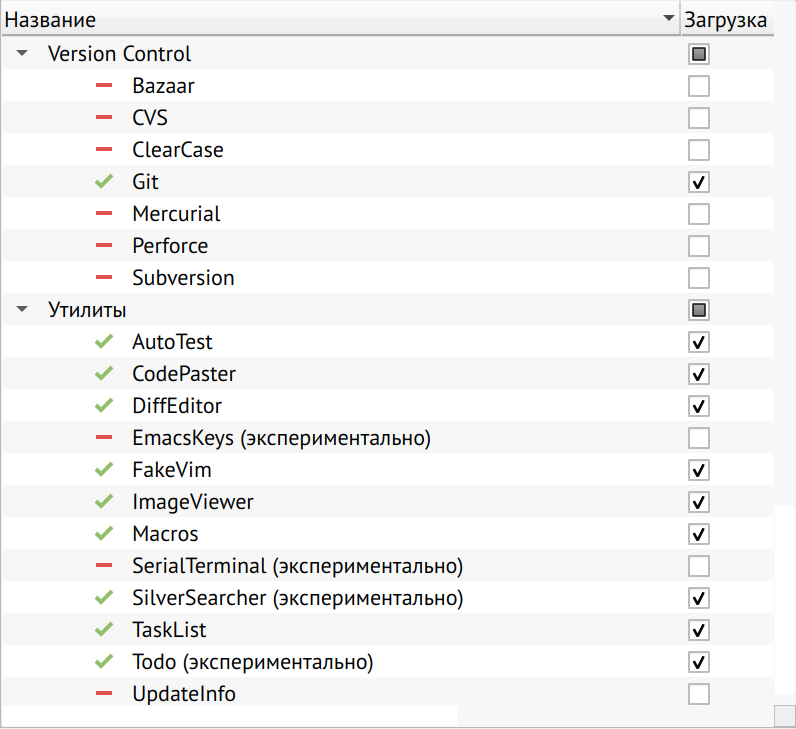Uncheck the ImageViewer load checkbox

699,502
